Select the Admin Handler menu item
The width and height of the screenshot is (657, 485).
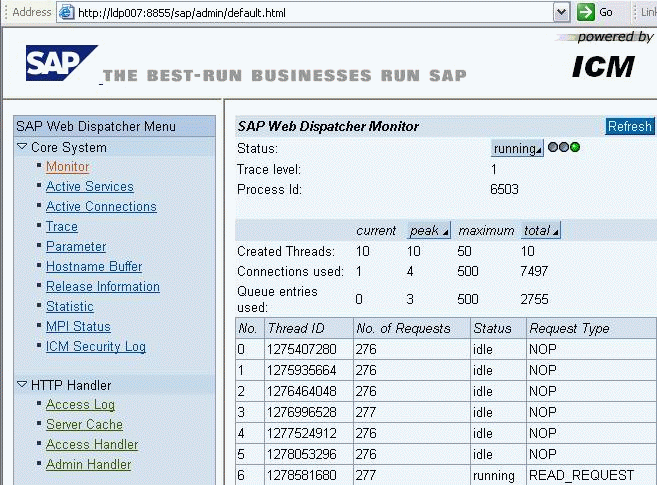tap(88, 465)
